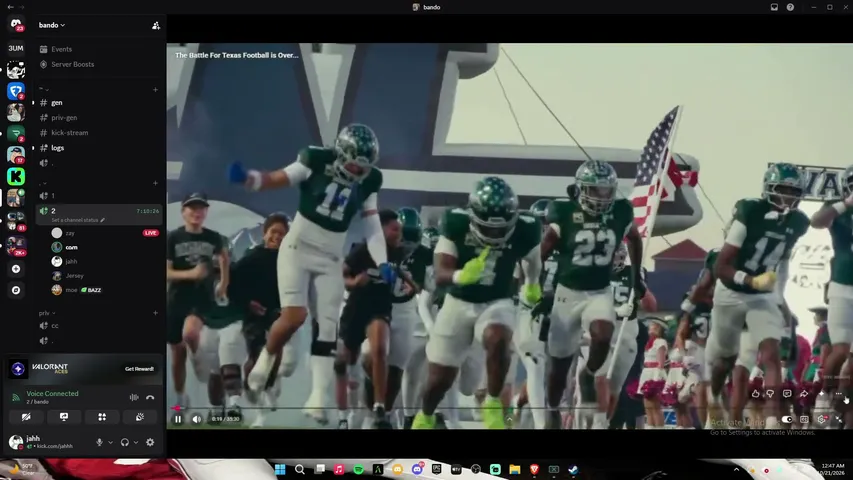Open Steam from the taskbar

coord(573,469)
